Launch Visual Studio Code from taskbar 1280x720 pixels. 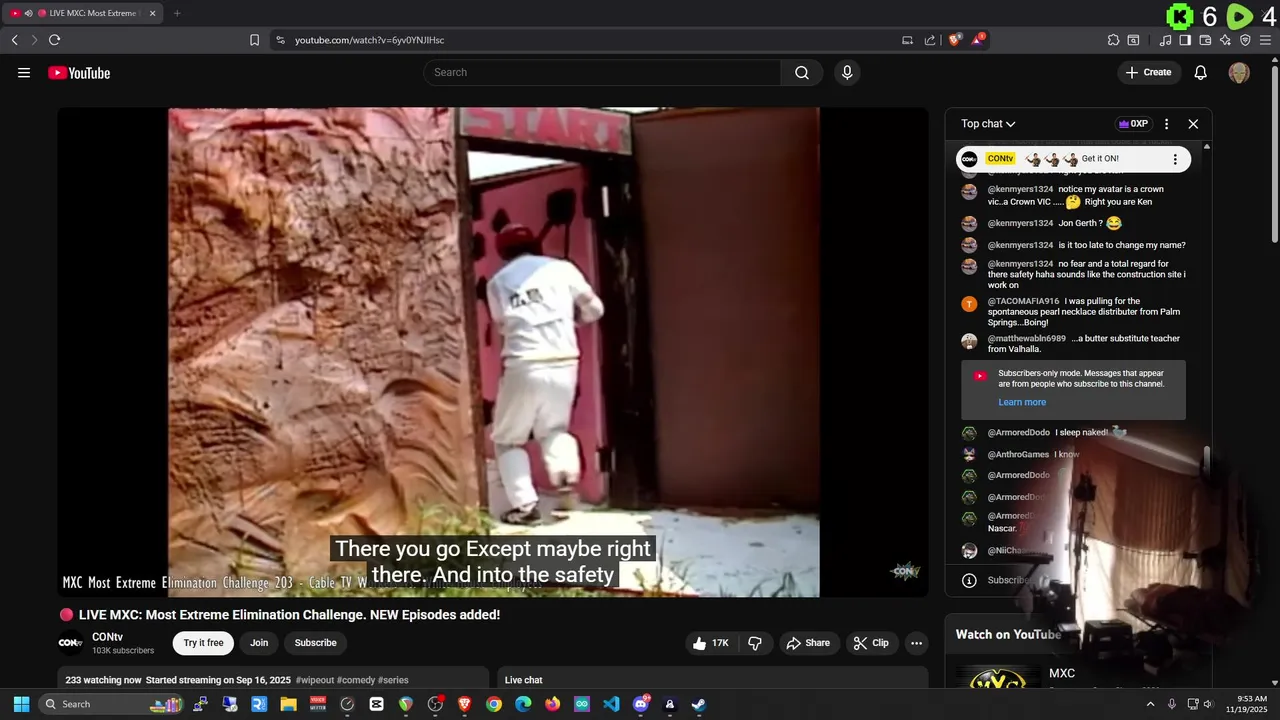pos(611,704)
